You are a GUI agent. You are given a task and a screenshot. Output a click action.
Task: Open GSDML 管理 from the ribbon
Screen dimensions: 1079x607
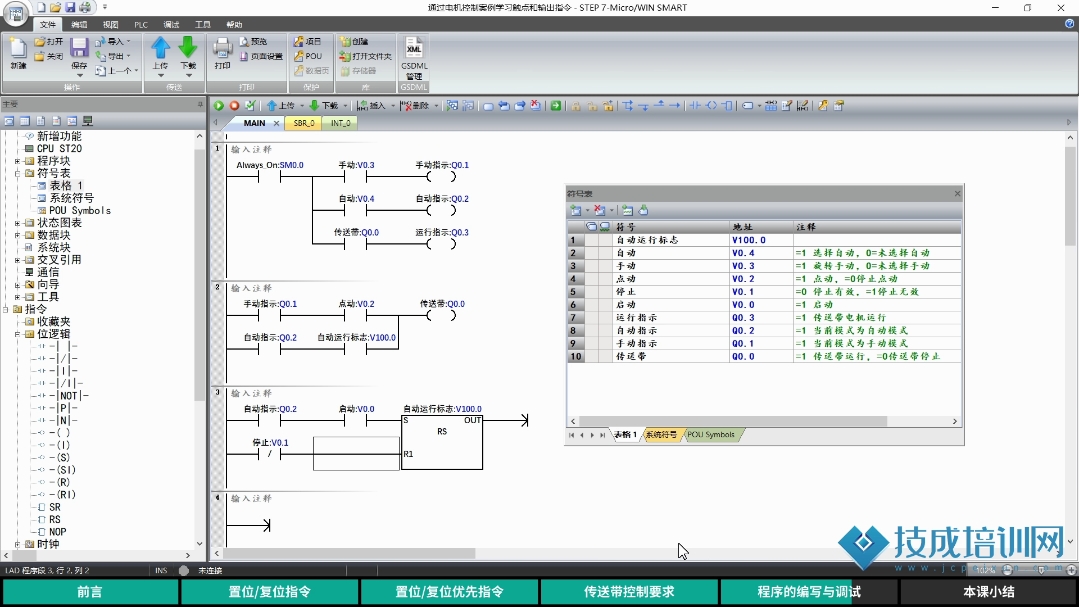(x=414, y=58)
